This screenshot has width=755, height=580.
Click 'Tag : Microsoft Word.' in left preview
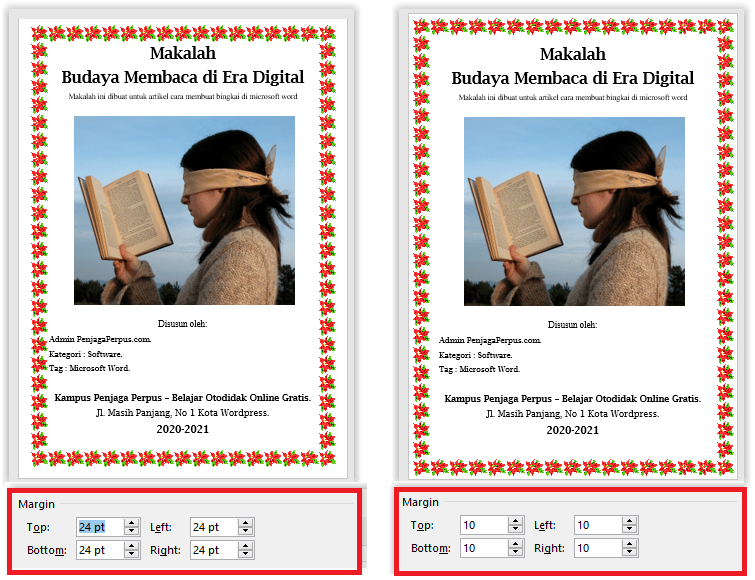pyautogui.click(x=89, y=368)
